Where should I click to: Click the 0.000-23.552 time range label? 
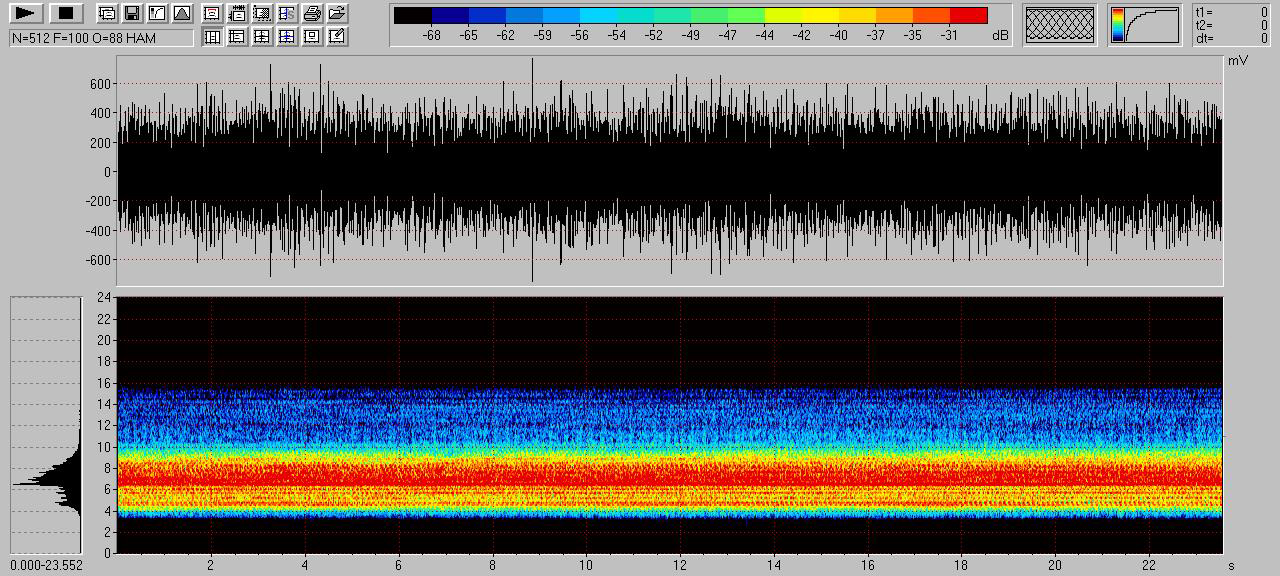pyautogui.click(x=46, y=565)
